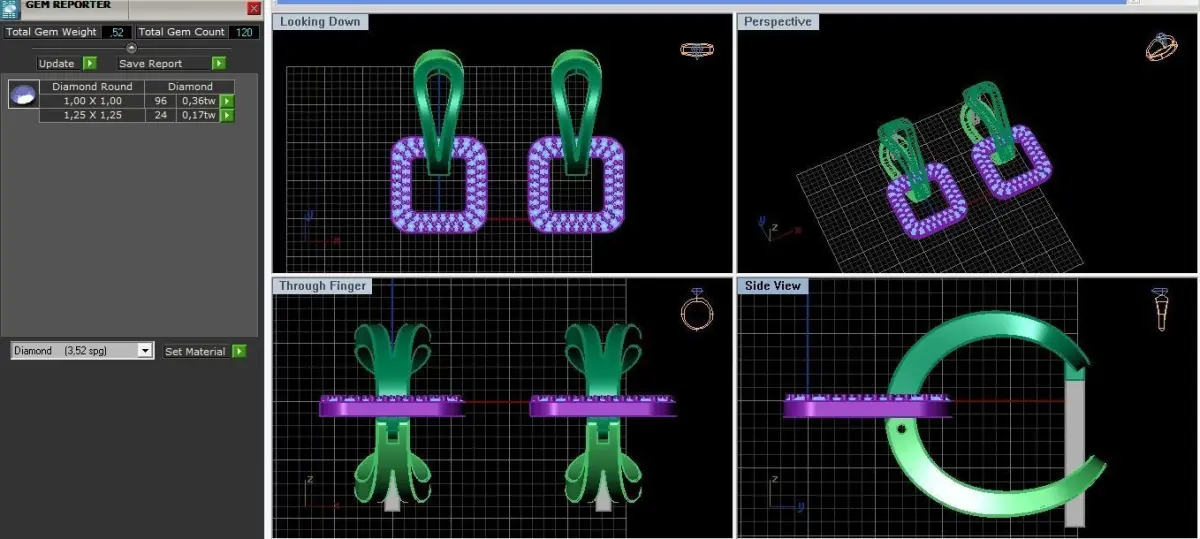Click the Perspective viewport label
The width and height of the screenshot is (1200, 539).
(x=777, y=21)
